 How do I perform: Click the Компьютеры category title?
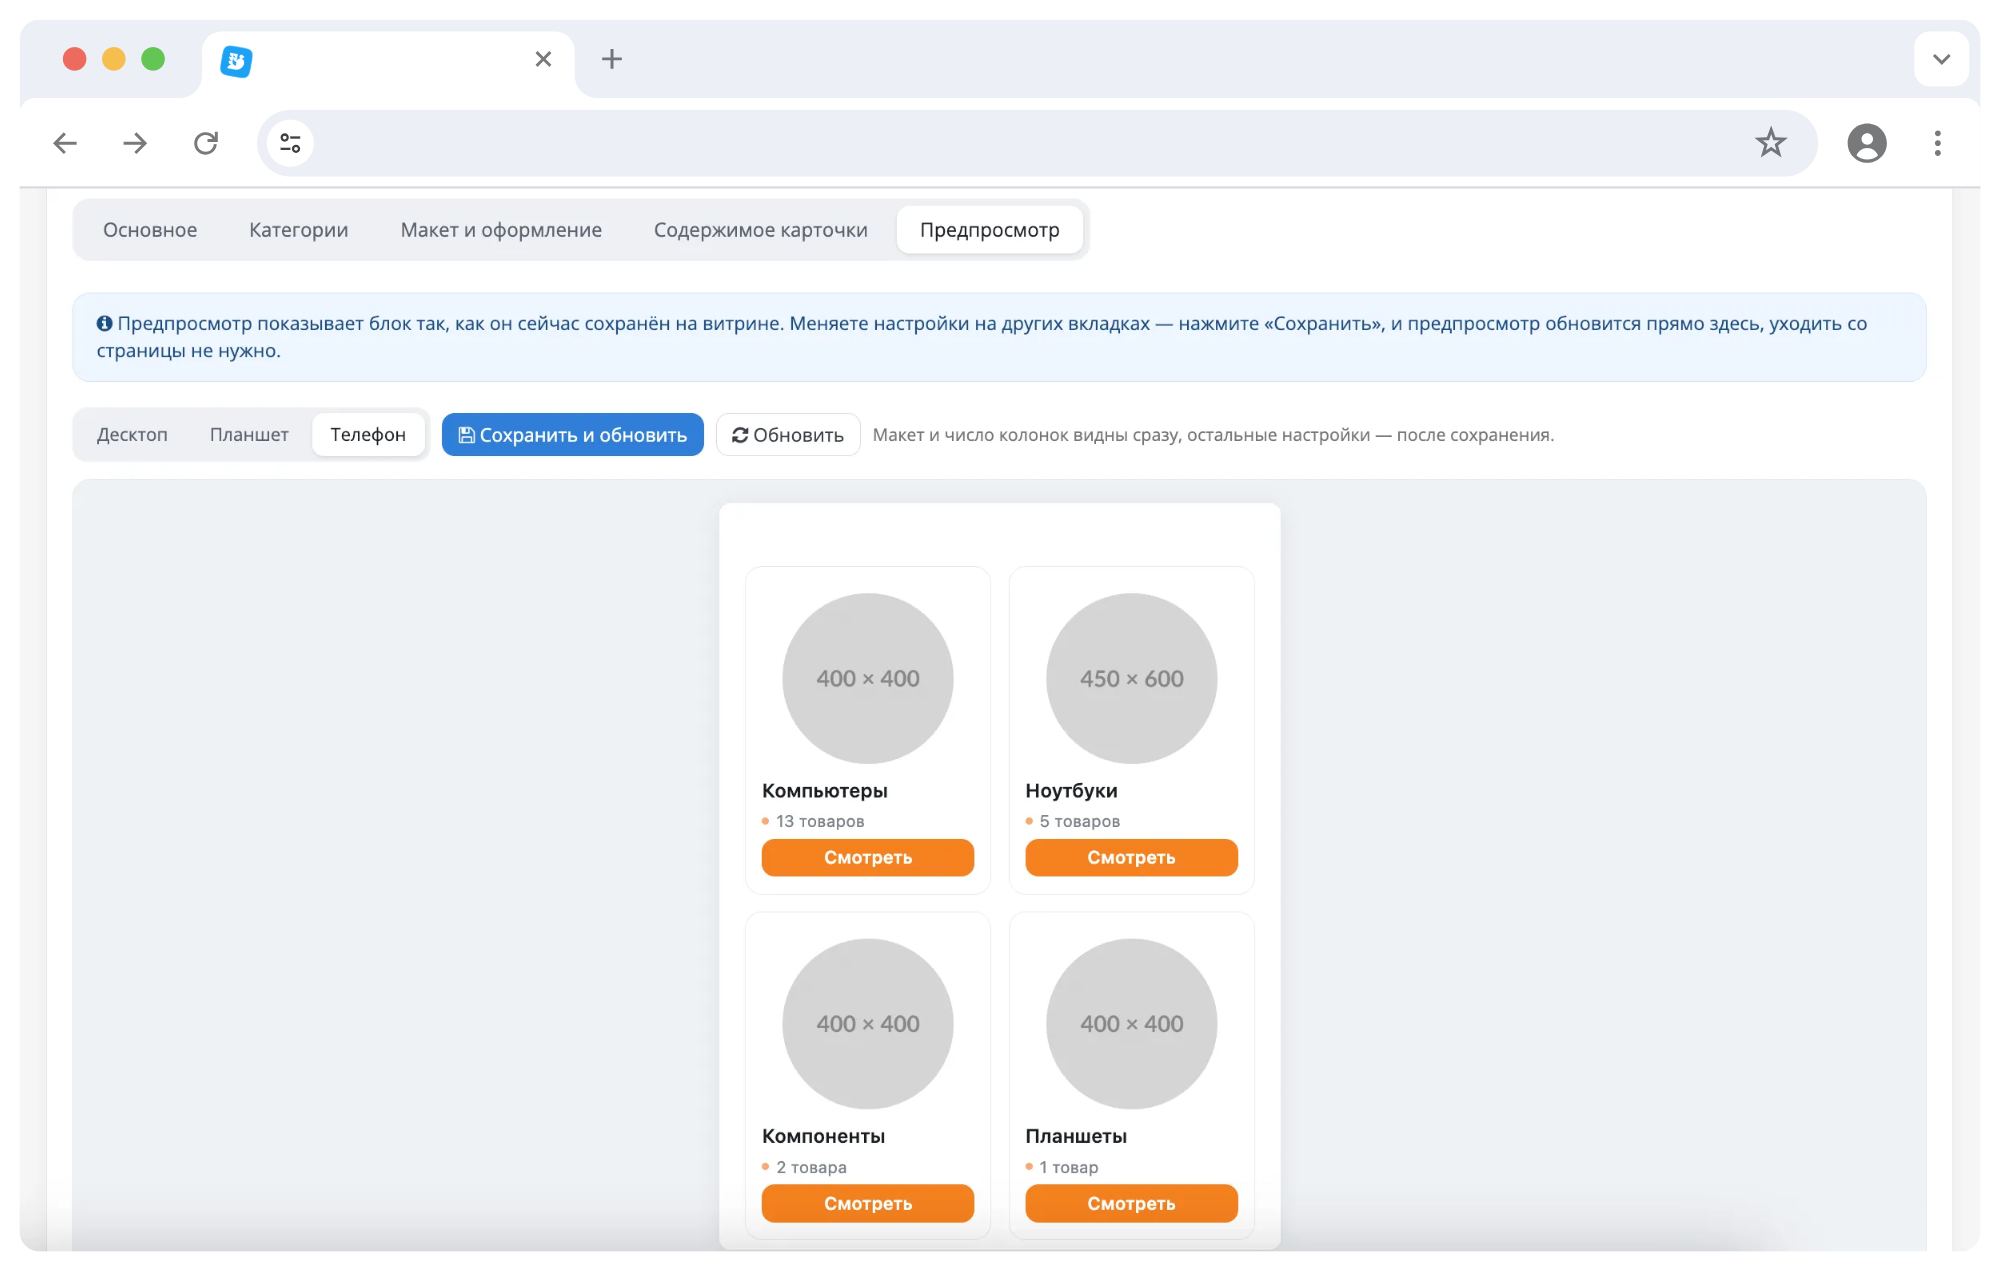click(x=825, y=791)
